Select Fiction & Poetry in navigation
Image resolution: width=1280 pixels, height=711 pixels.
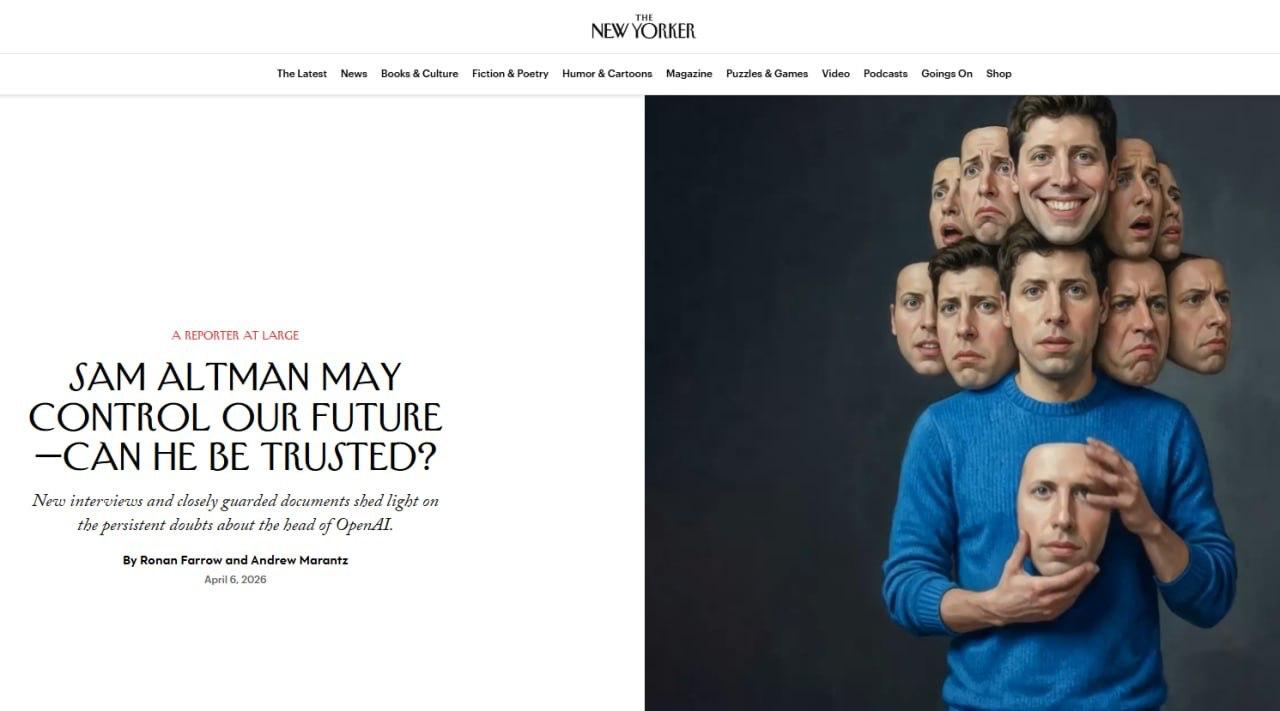[510, 74]
